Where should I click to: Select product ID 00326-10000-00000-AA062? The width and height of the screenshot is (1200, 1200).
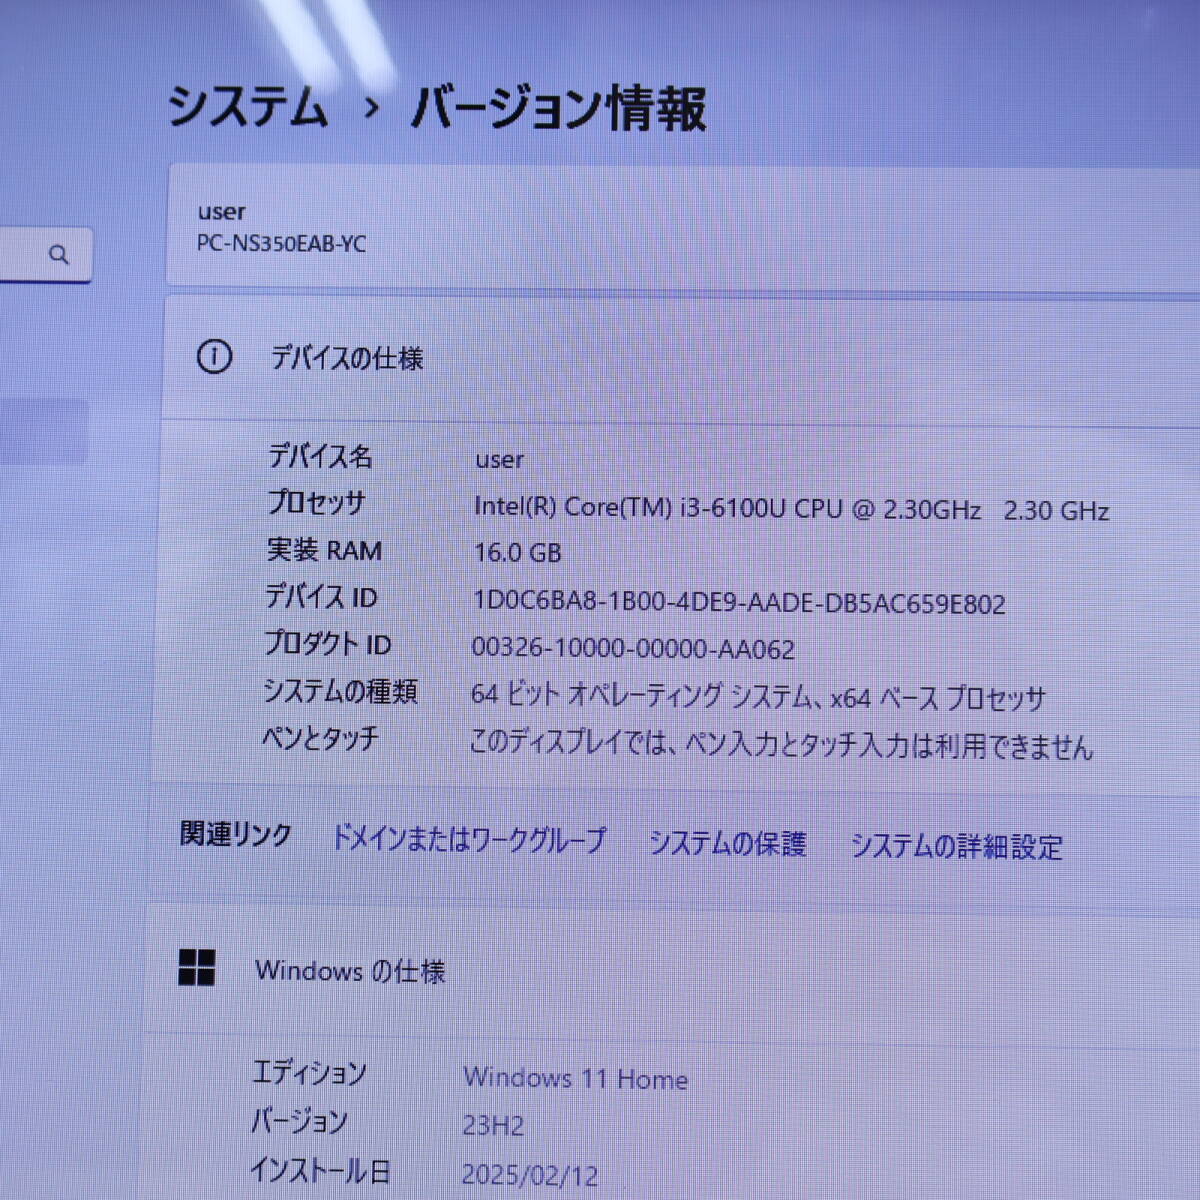[x=633, y=649]
